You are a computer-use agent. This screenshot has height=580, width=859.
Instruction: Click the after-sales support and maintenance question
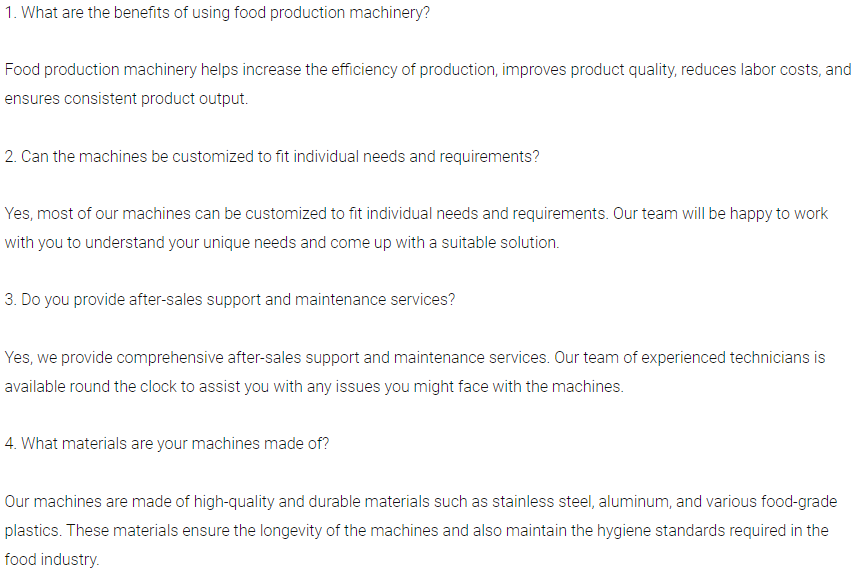tap(229, 299)
